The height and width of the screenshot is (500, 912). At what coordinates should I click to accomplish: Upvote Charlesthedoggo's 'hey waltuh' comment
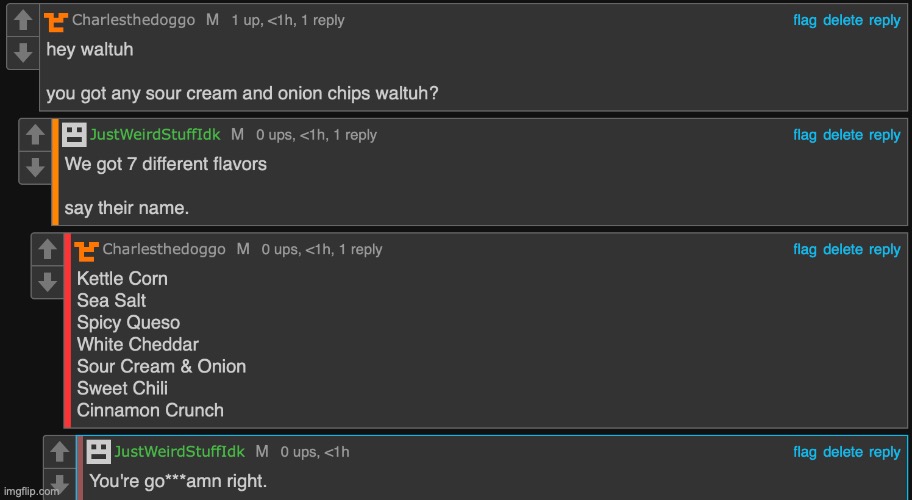click(x=22, y=21)
